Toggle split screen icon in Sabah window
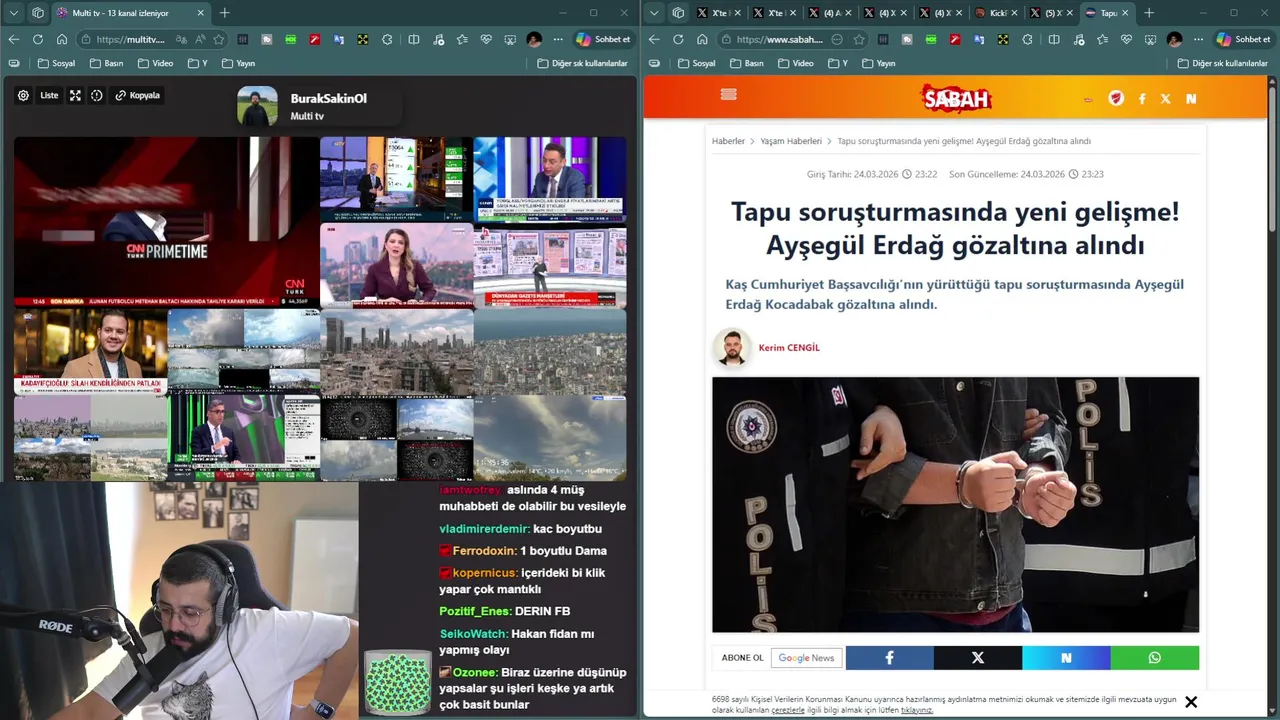The height and width of the screenshot is (720, 1280). [x=1054, y=39]
